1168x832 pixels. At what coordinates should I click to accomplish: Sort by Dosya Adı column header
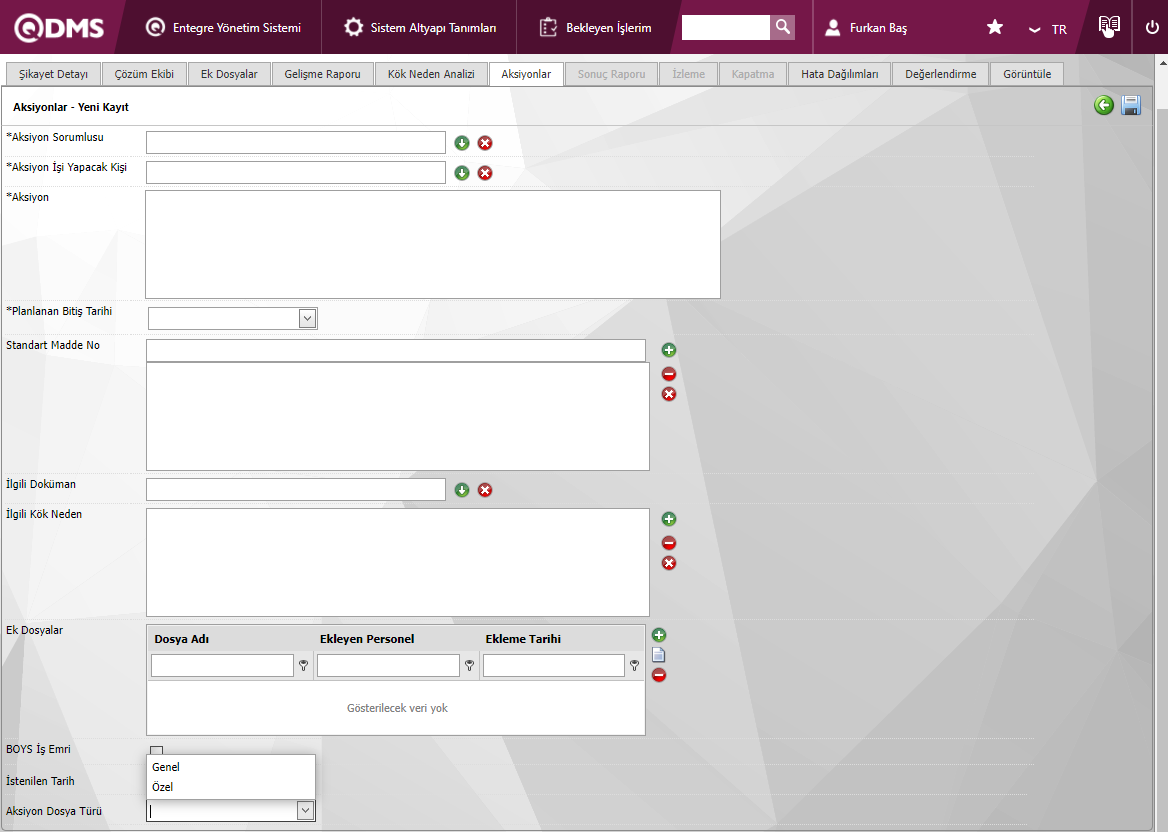[x=182, y=639]
